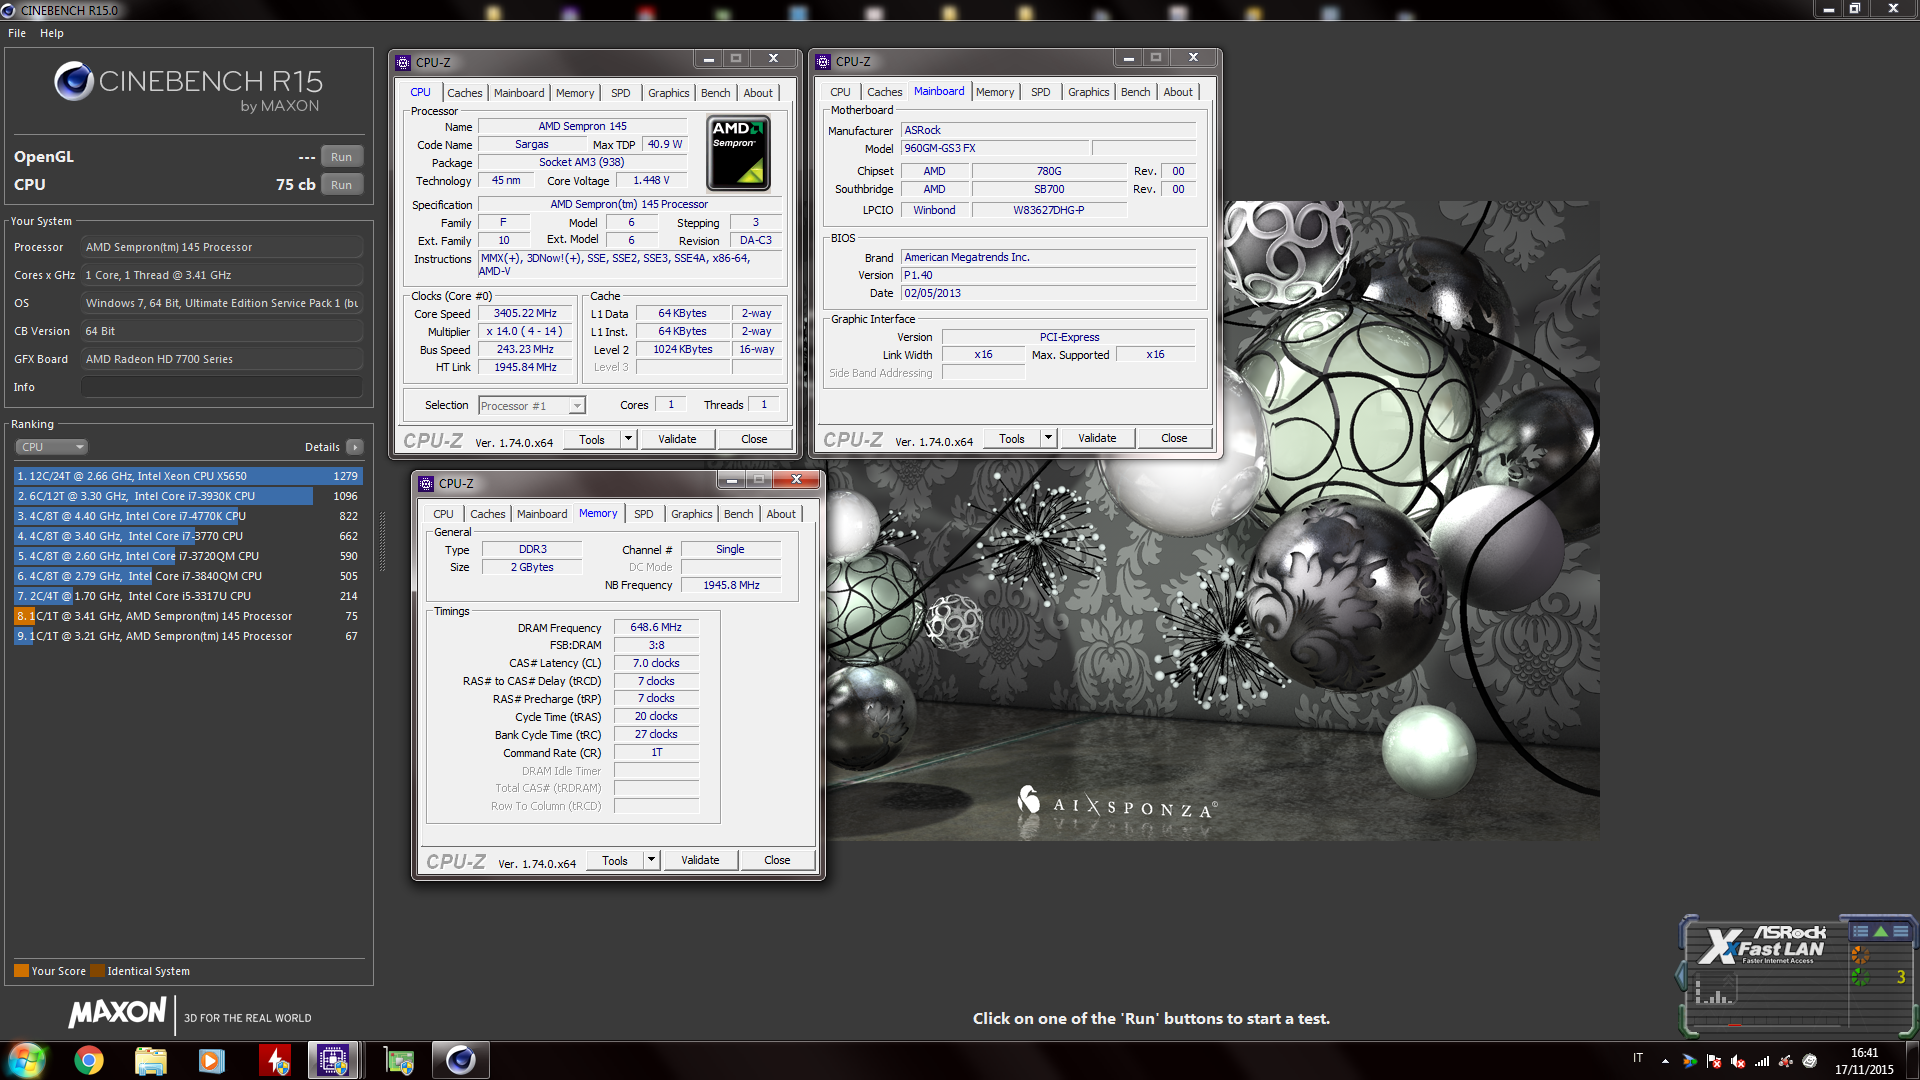Click the CPU-Z Mainboard window title icon

[823, 62]
